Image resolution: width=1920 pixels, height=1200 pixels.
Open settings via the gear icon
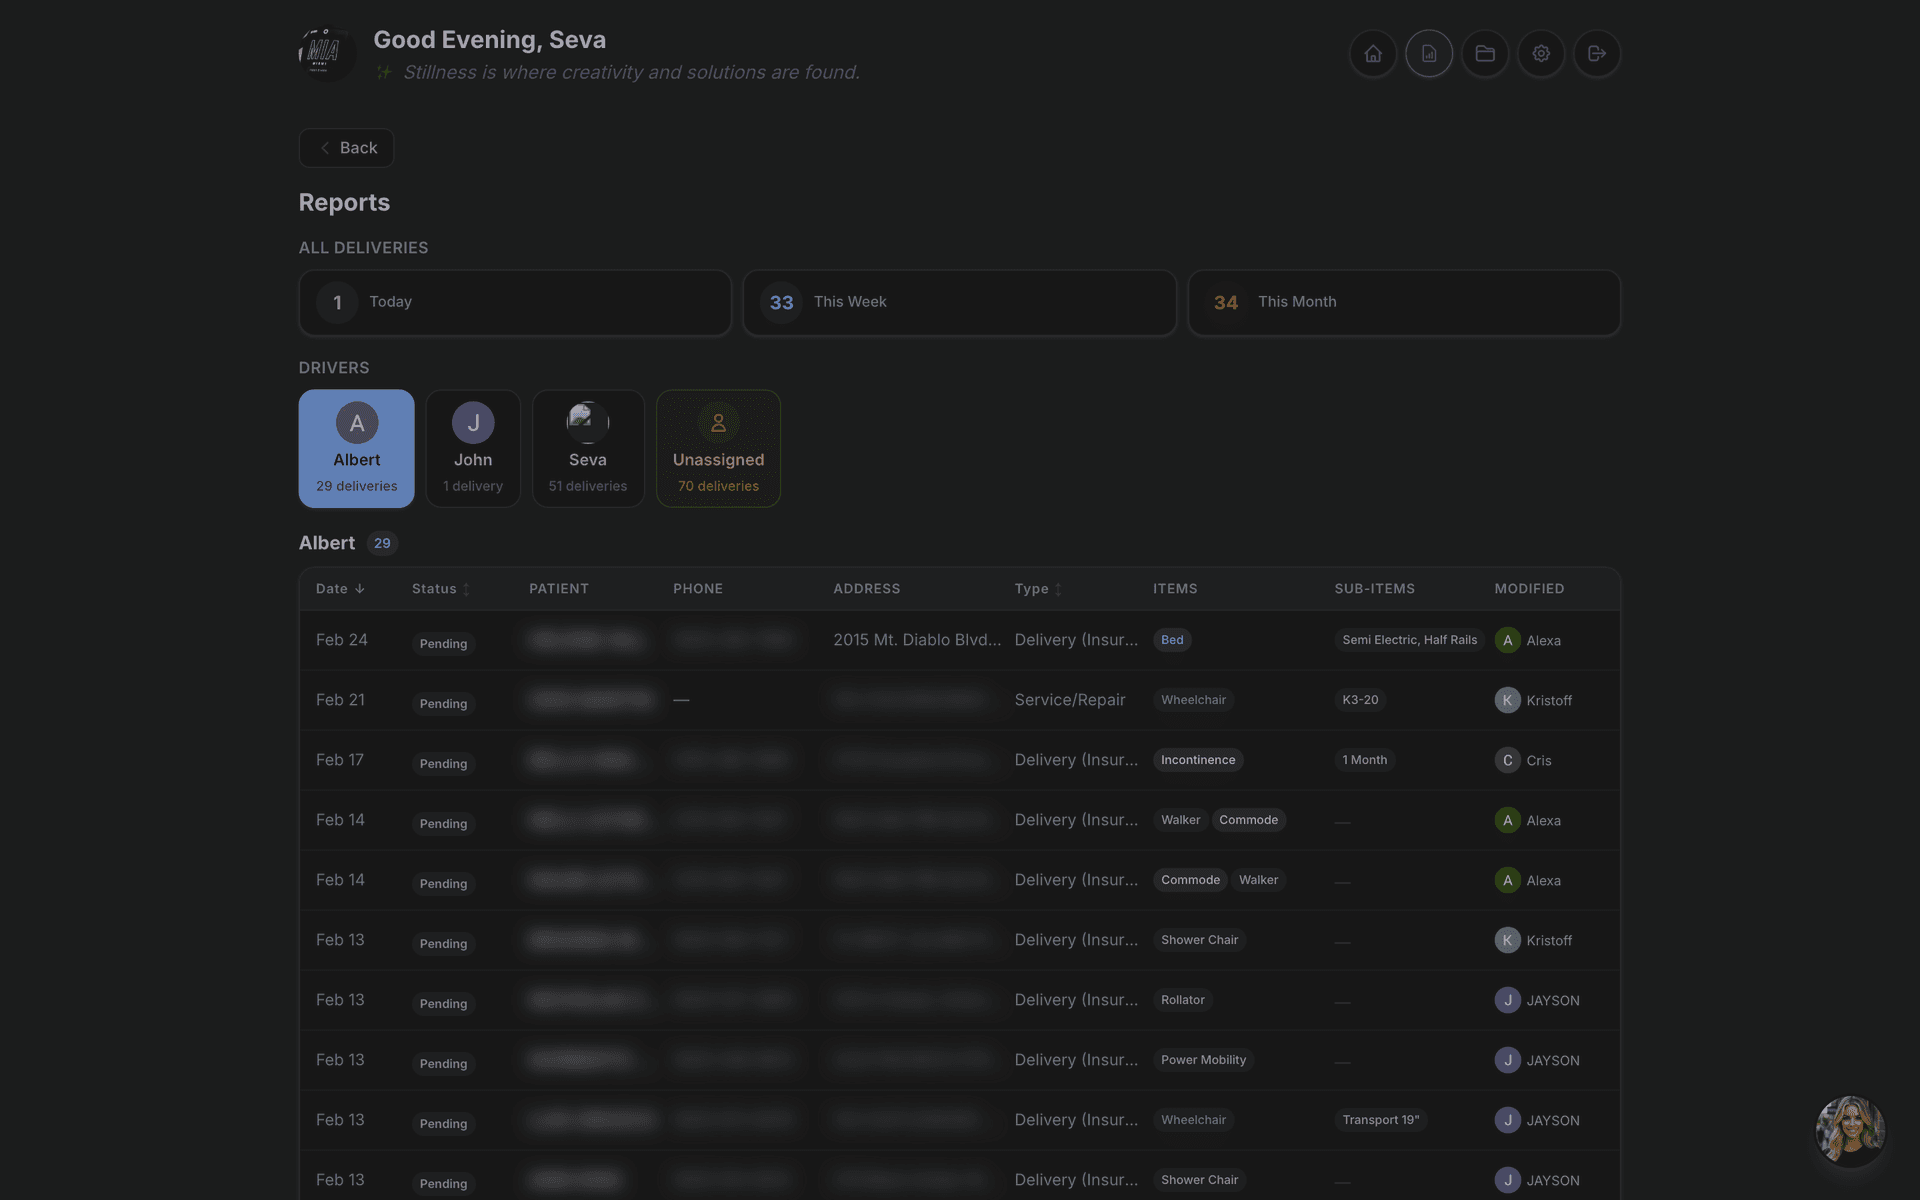coord(1541,54)
